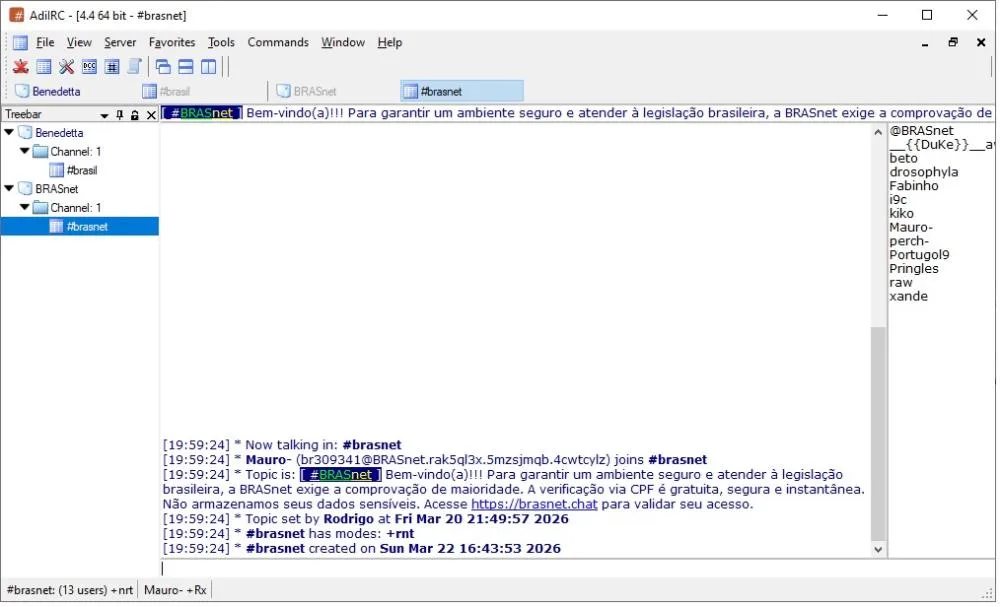Select the Disconnect icon on the toolbar
Image resolution: width=1000 pixels, height=607 pixels.
pos(19,67)
